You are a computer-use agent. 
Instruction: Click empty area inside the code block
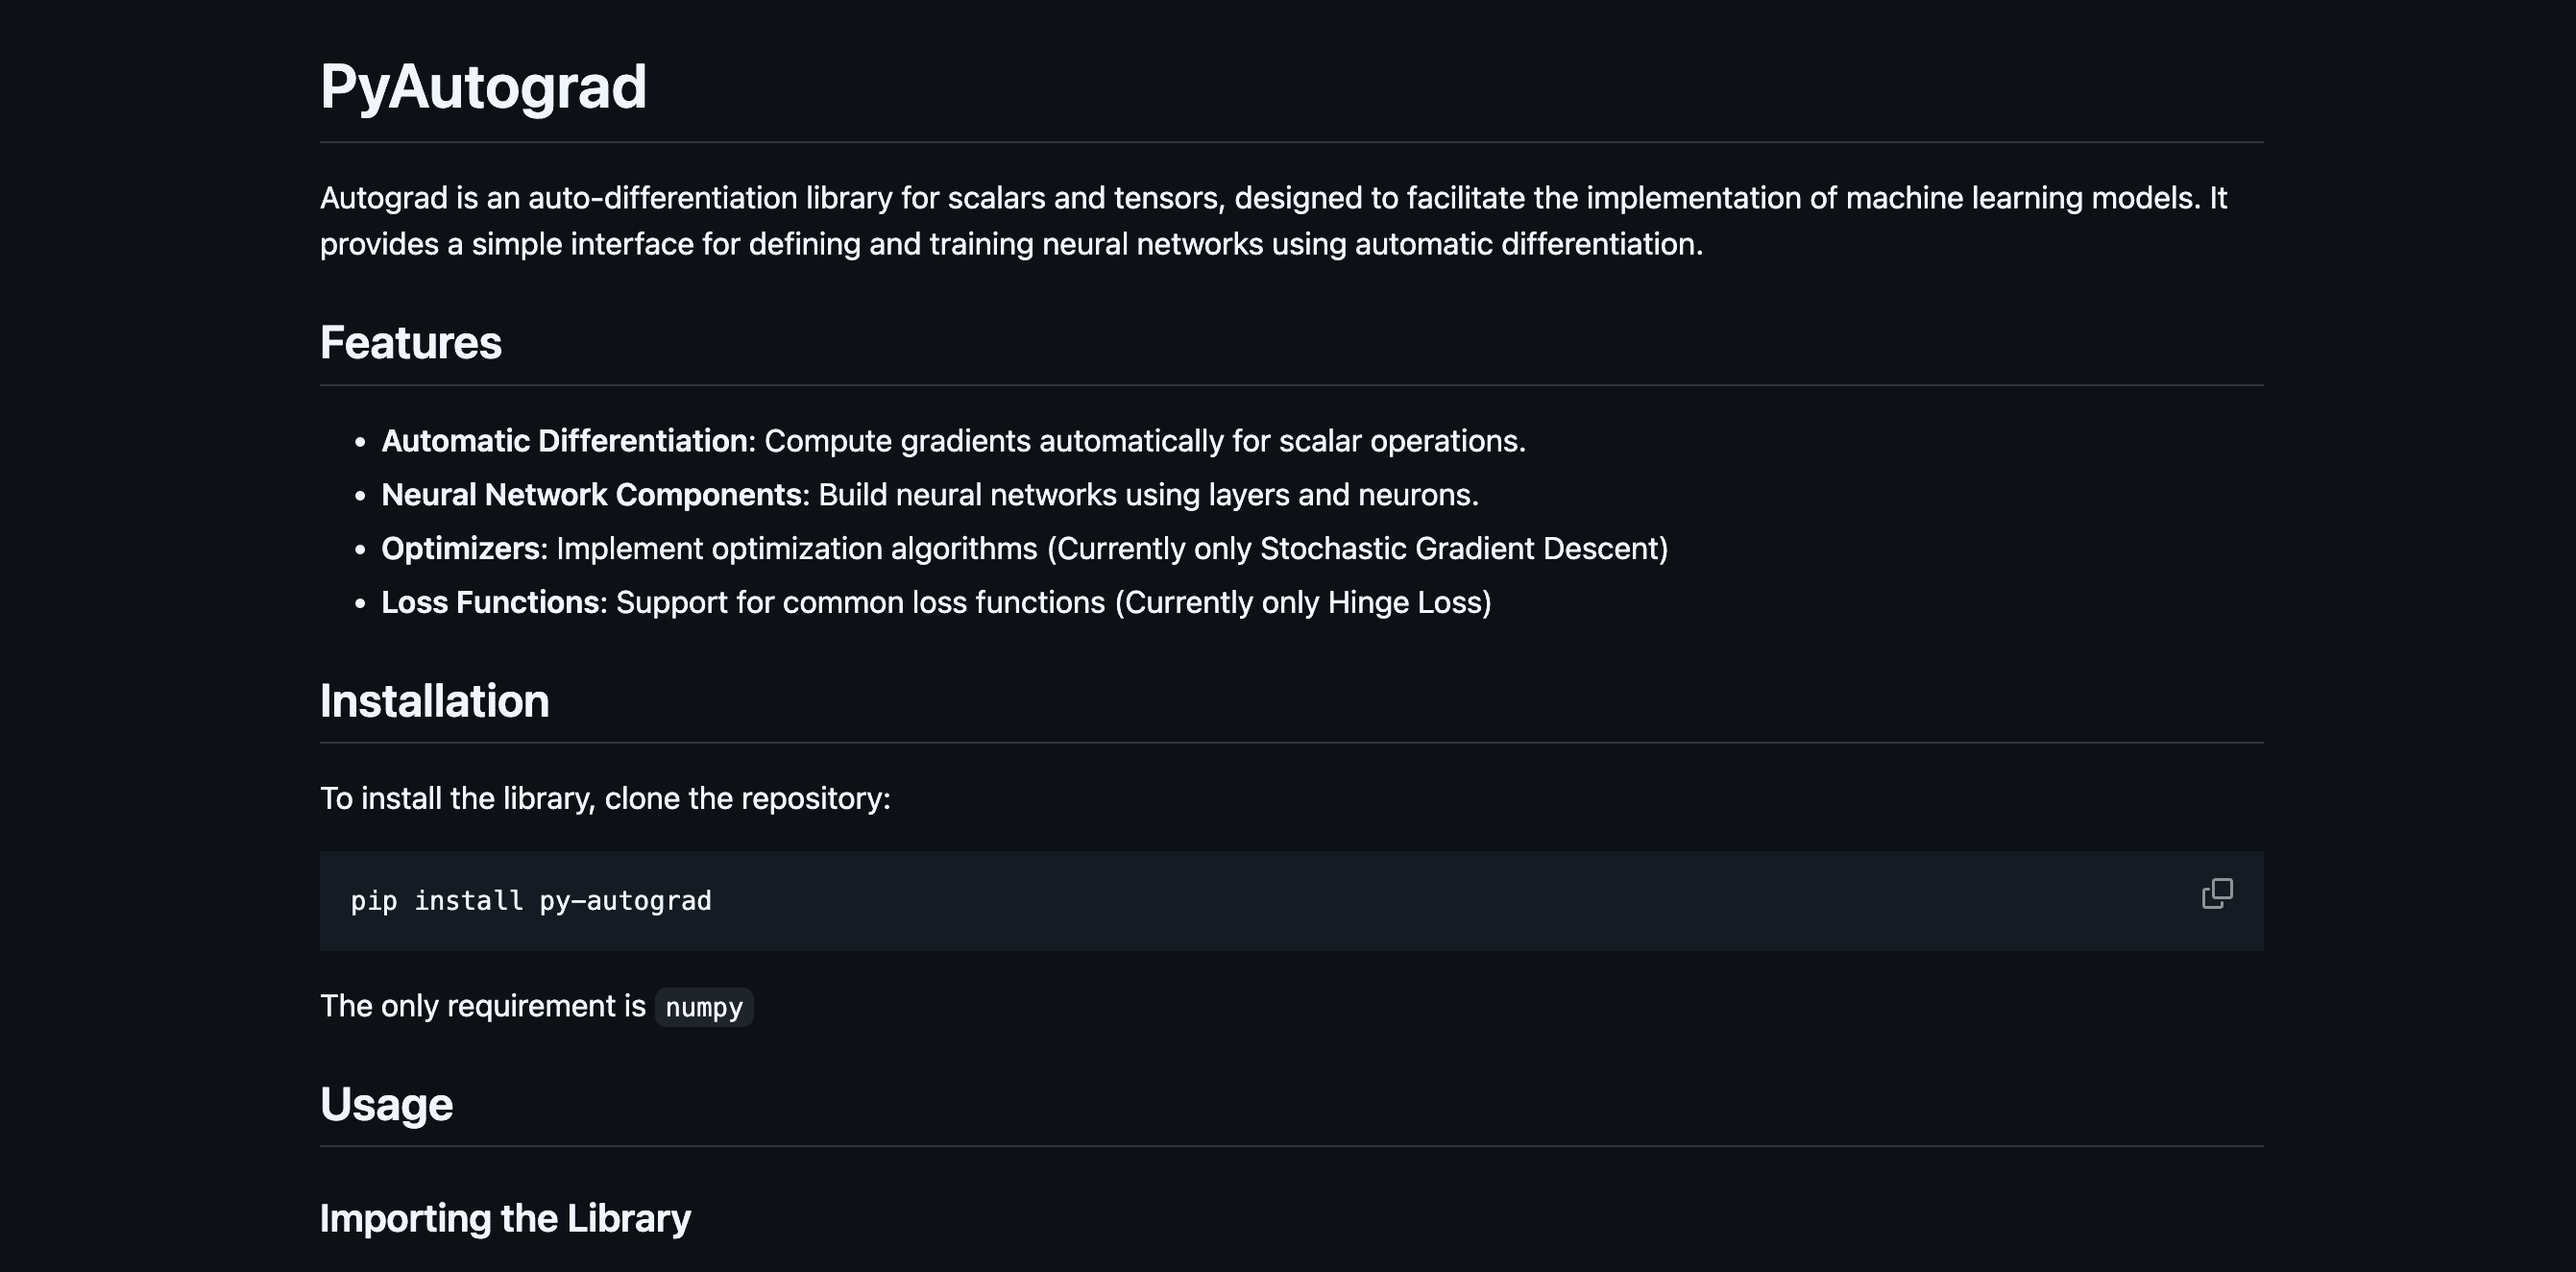coord(1400,901)
